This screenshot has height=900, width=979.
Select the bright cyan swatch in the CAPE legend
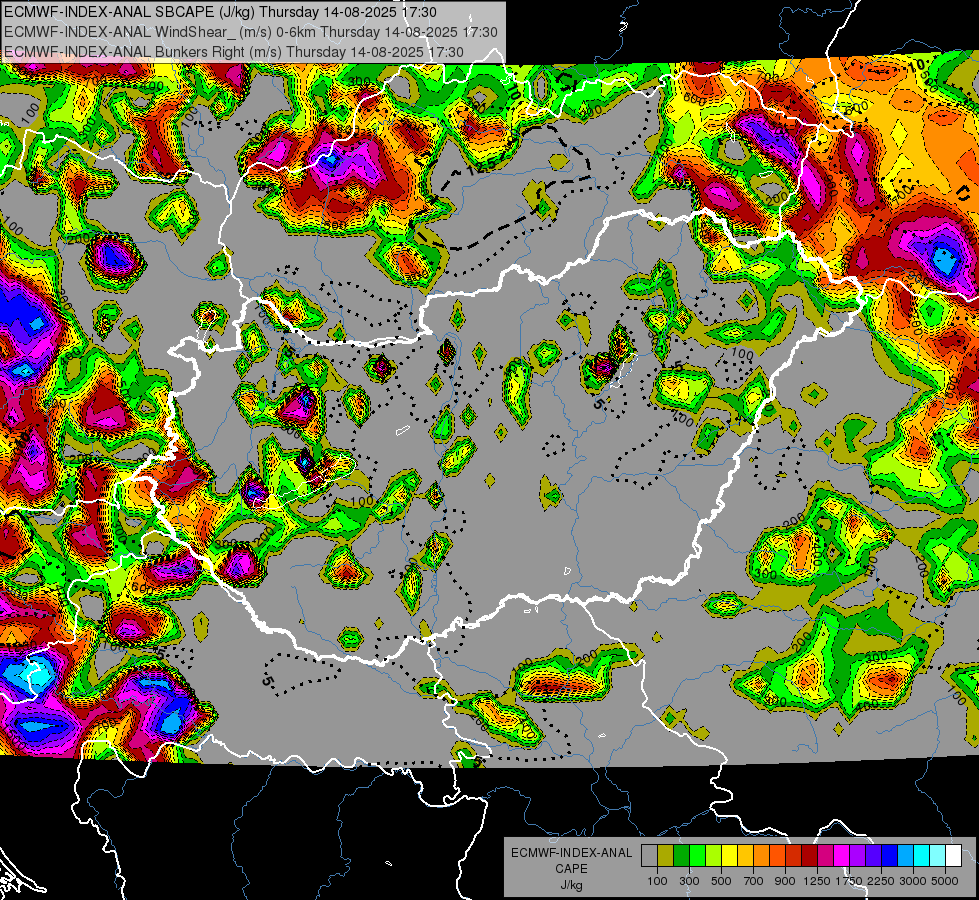click(x=922, y=855)
